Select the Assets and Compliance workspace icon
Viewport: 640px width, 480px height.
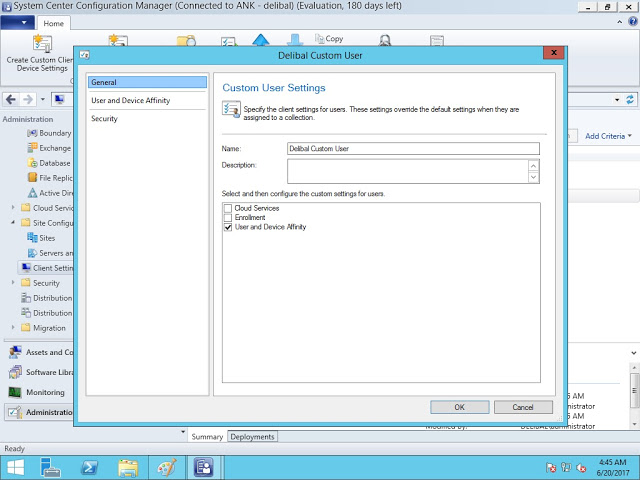pos(15,352)
